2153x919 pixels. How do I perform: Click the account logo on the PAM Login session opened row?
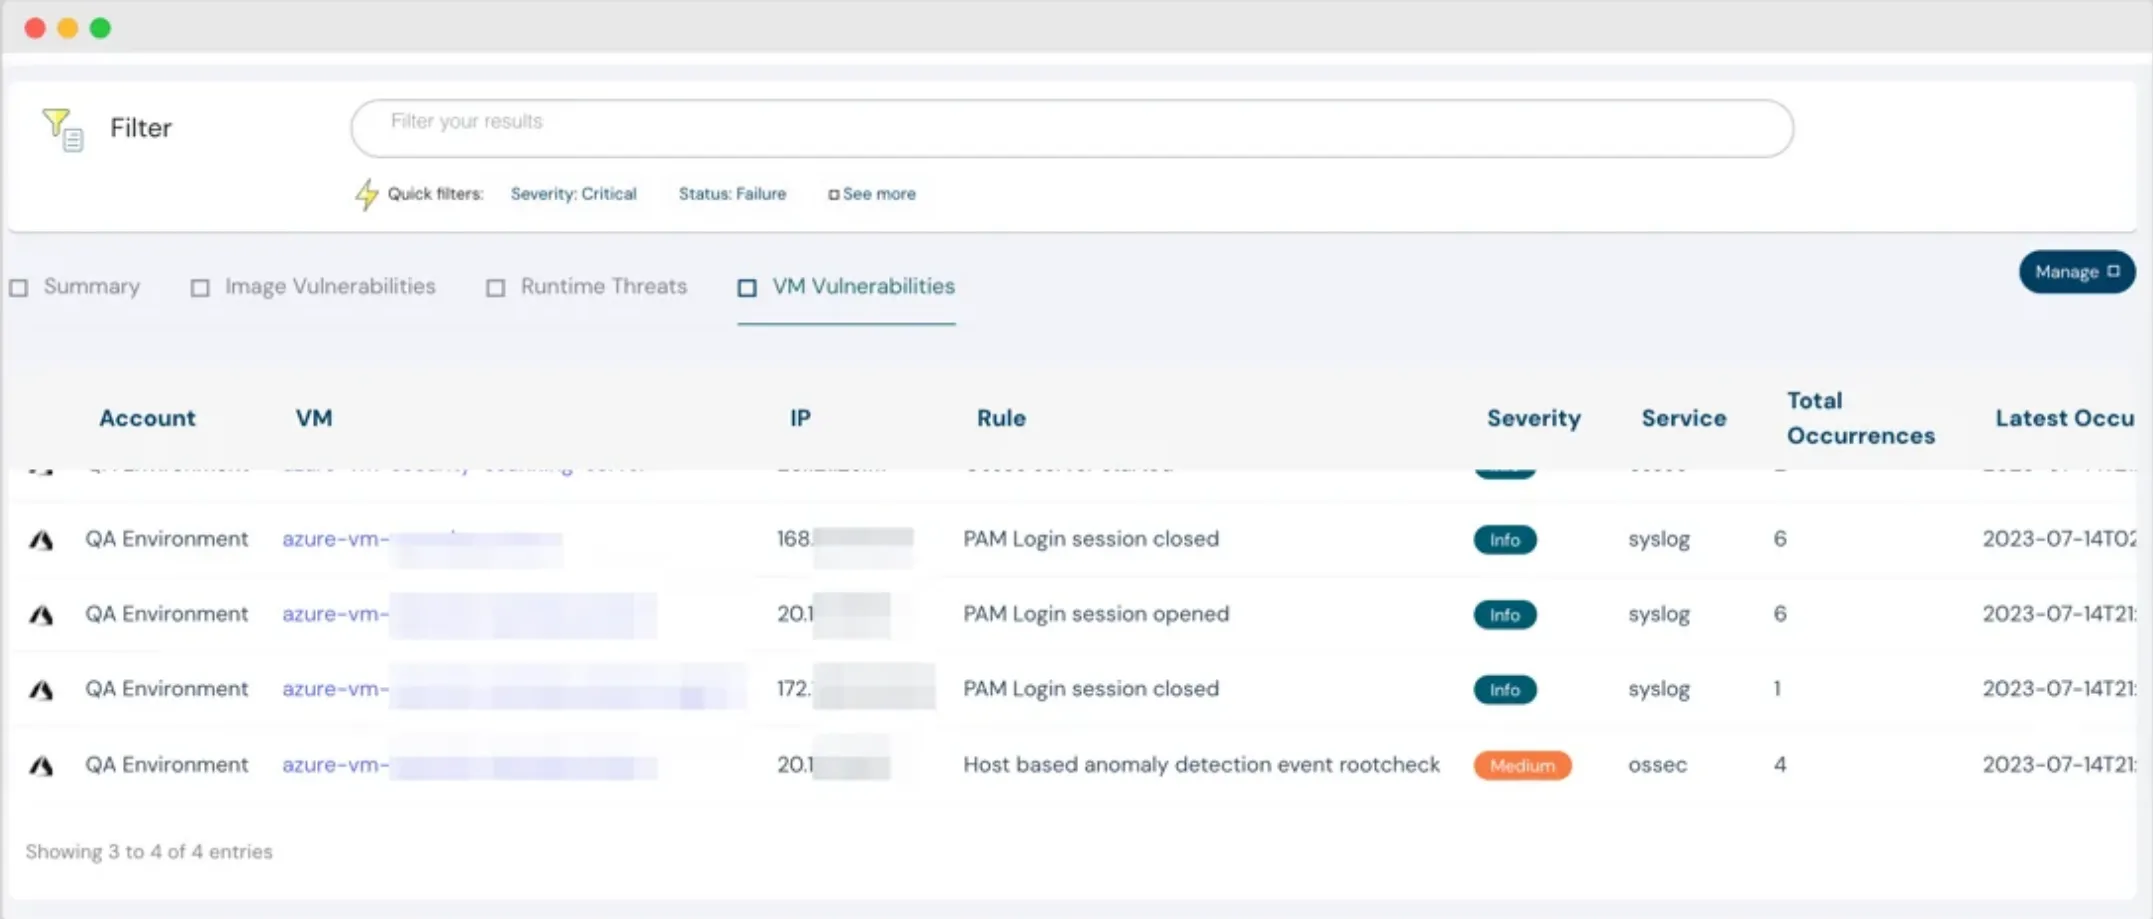point(41,614)
